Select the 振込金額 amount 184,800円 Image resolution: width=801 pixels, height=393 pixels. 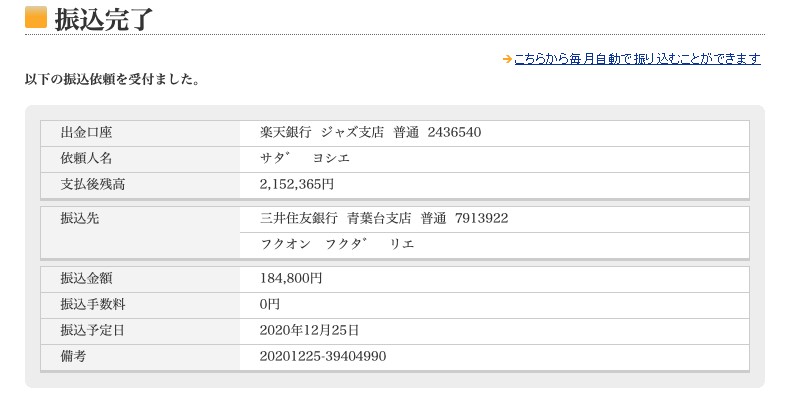(x=291, y=279)
